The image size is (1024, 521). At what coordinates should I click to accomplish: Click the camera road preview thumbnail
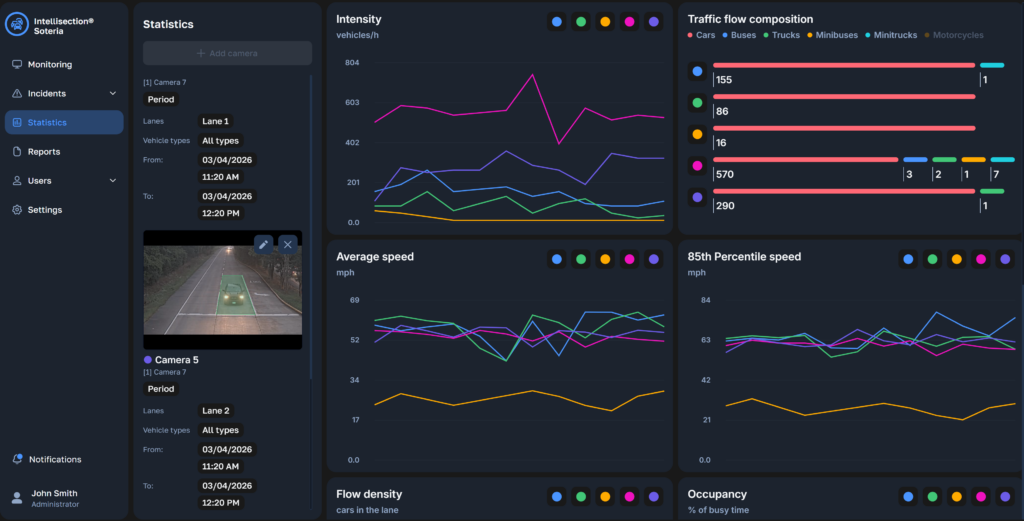coord(223,290)
